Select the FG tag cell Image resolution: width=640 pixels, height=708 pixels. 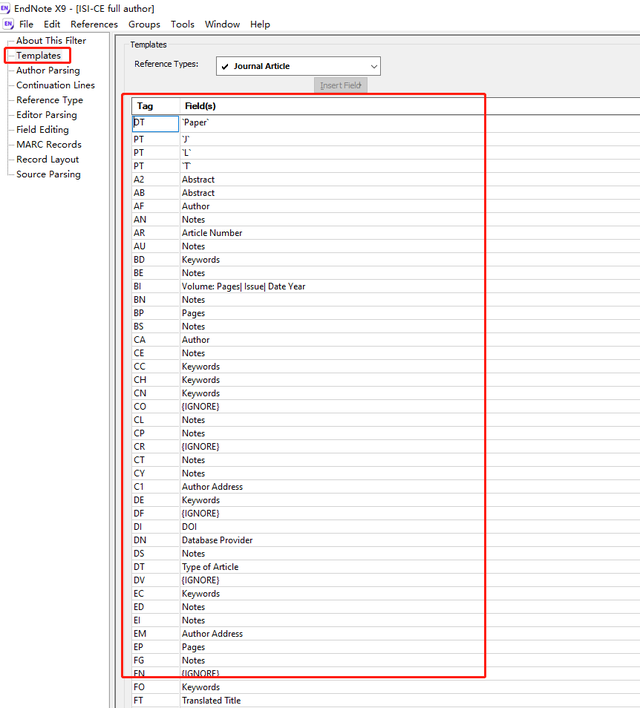pyautogui.click(x=156, y=661)
